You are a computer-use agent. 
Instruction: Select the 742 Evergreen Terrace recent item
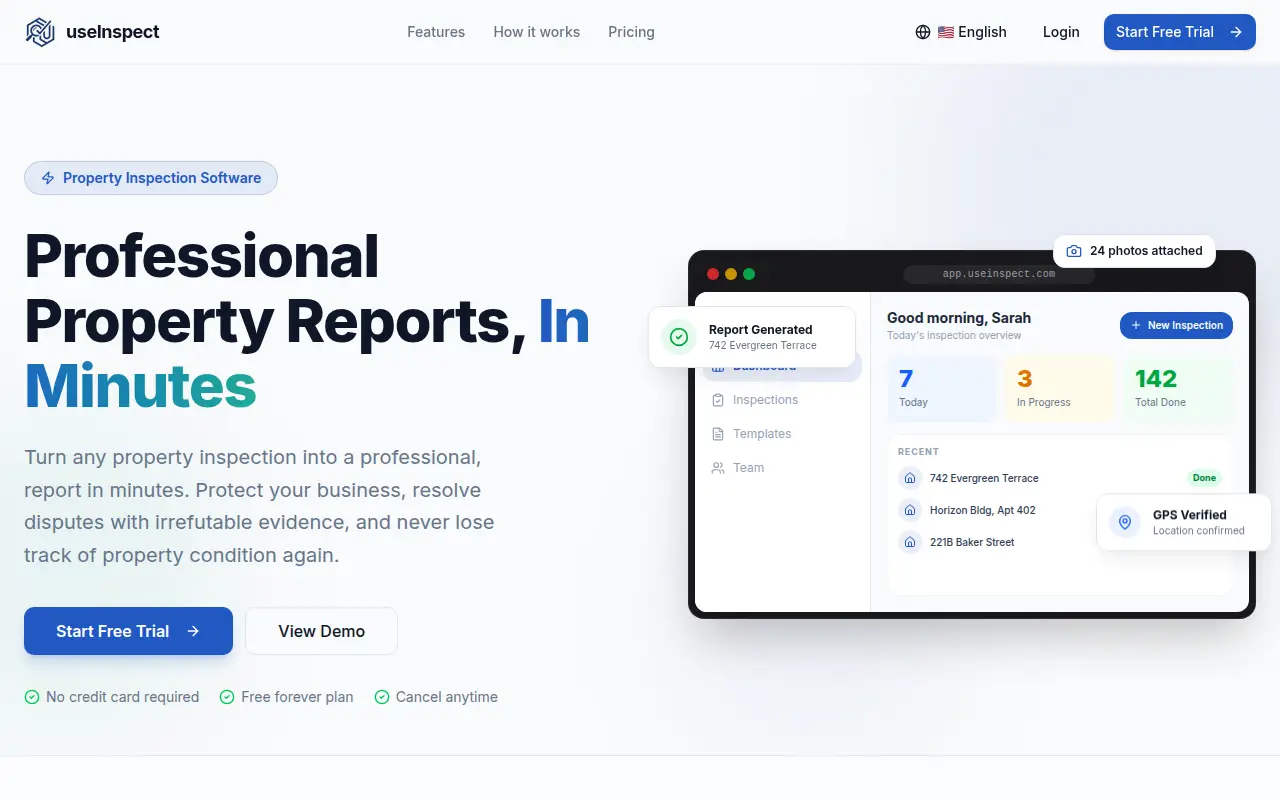[x=1060, y=478]
